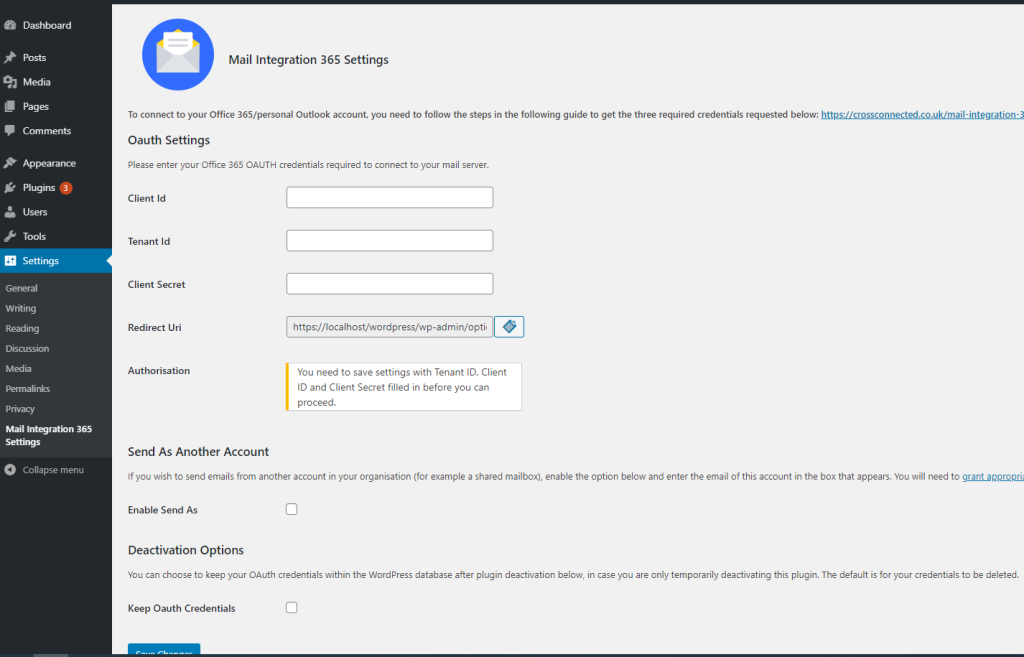Image resolution: width=1024 pixels, height=657 pixels.
Task: Click the Redirect Uri label
Action: pos(154,327)
